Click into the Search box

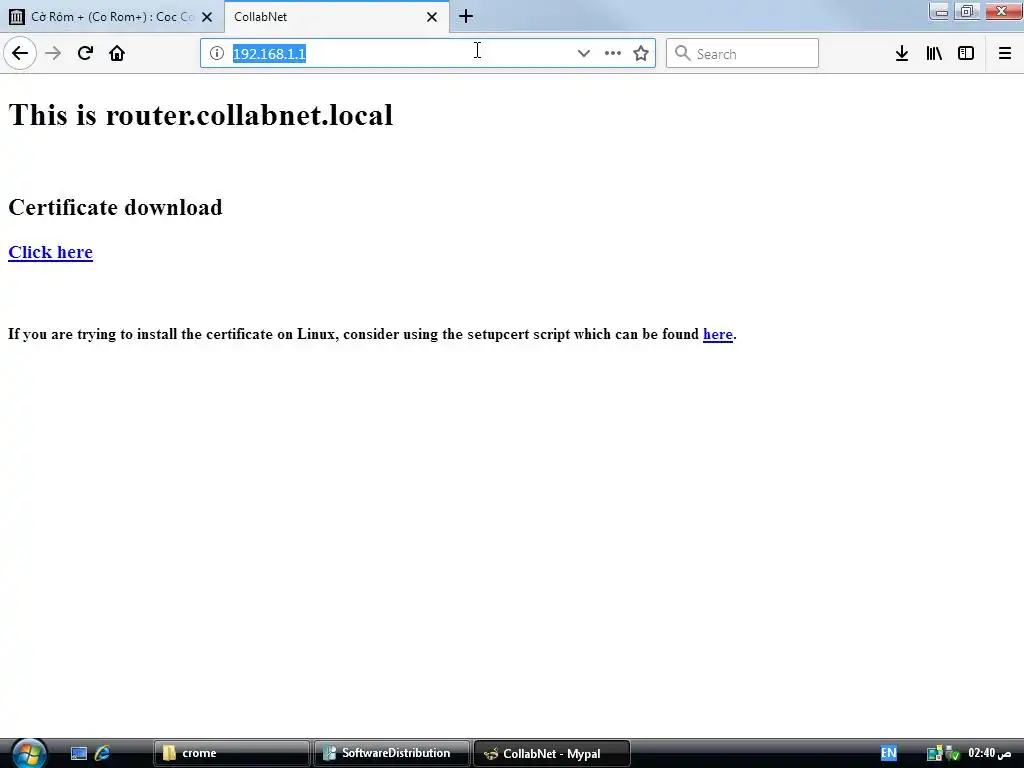click(742, 54)
